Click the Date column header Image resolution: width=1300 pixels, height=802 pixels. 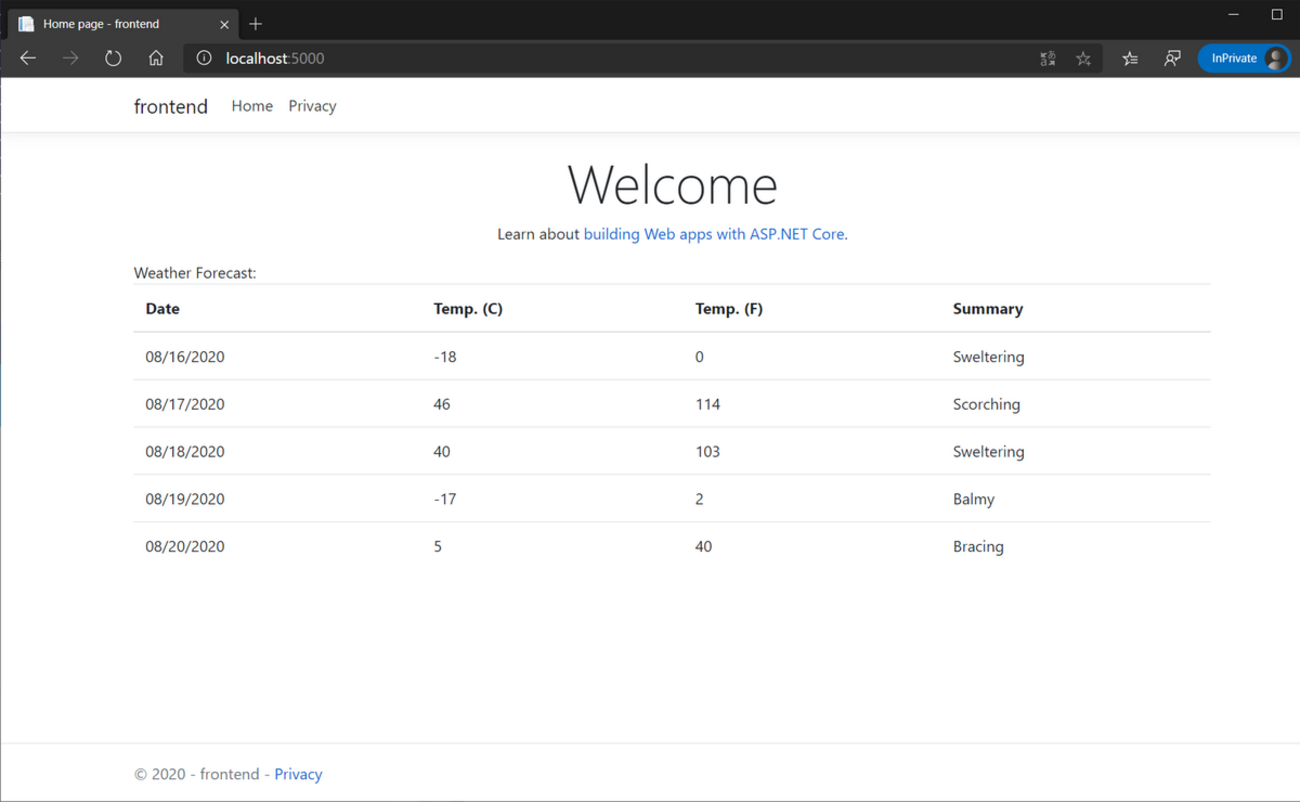162,309
